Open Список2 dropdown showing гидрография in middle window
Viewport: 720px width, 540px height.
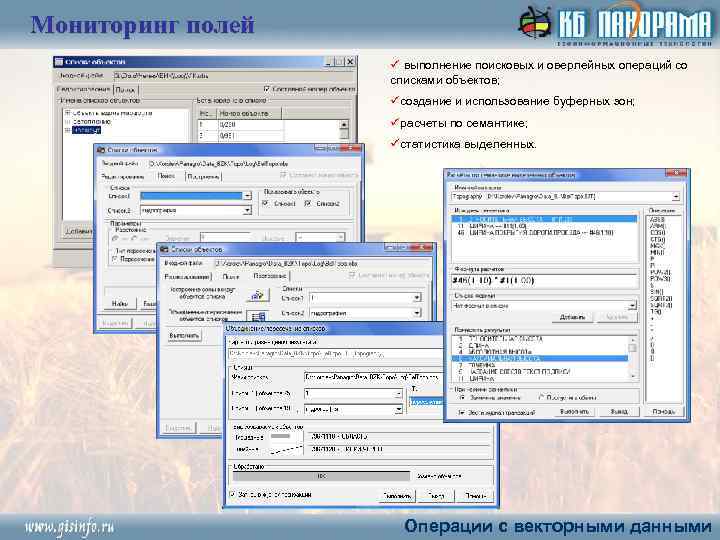(x=247, y=210)
